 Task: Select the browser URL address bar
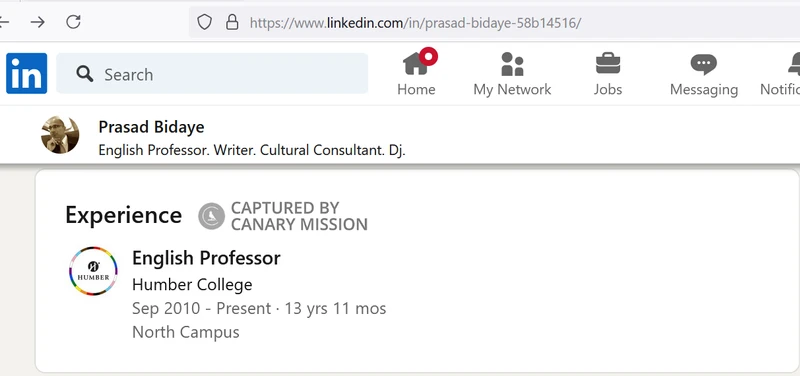pyautogui.click(x=494, y=22)
